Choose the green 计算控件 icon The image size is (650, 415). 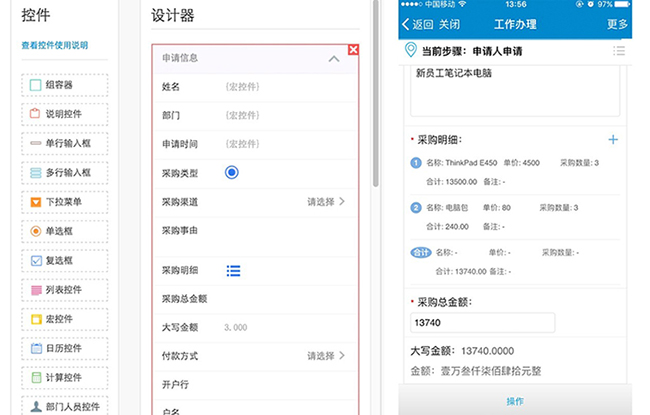pos(36,377)
